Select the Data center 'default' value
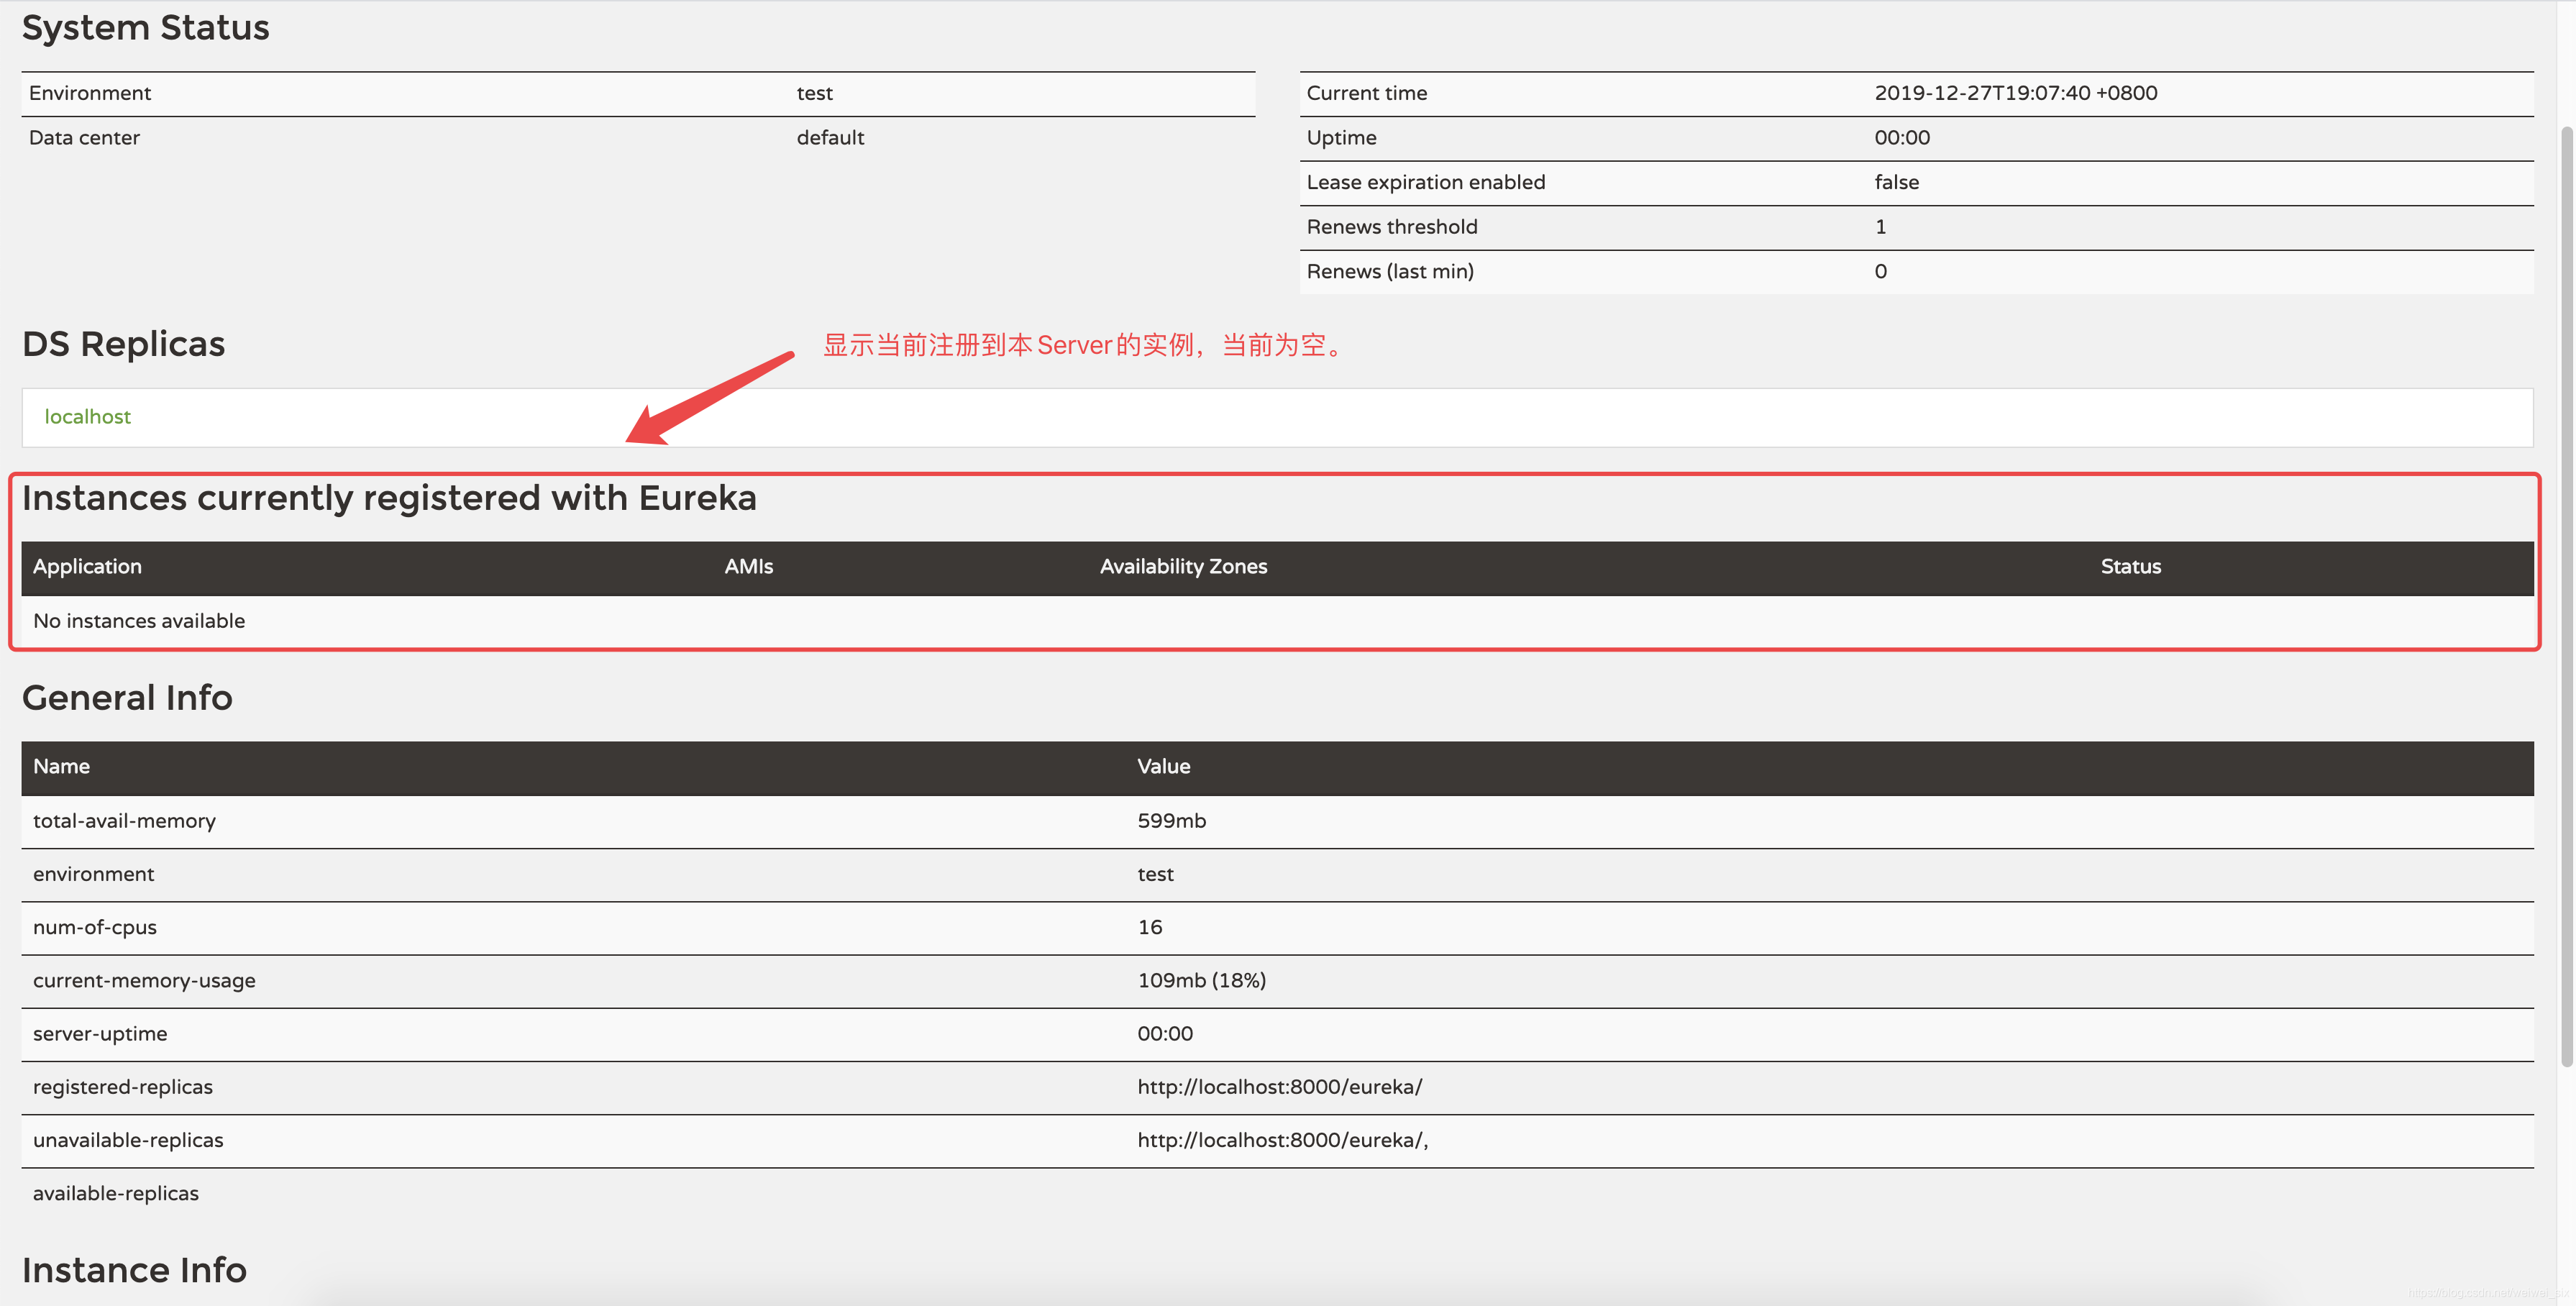This screenshot has width=2576, height=1306. pos(830,138)
